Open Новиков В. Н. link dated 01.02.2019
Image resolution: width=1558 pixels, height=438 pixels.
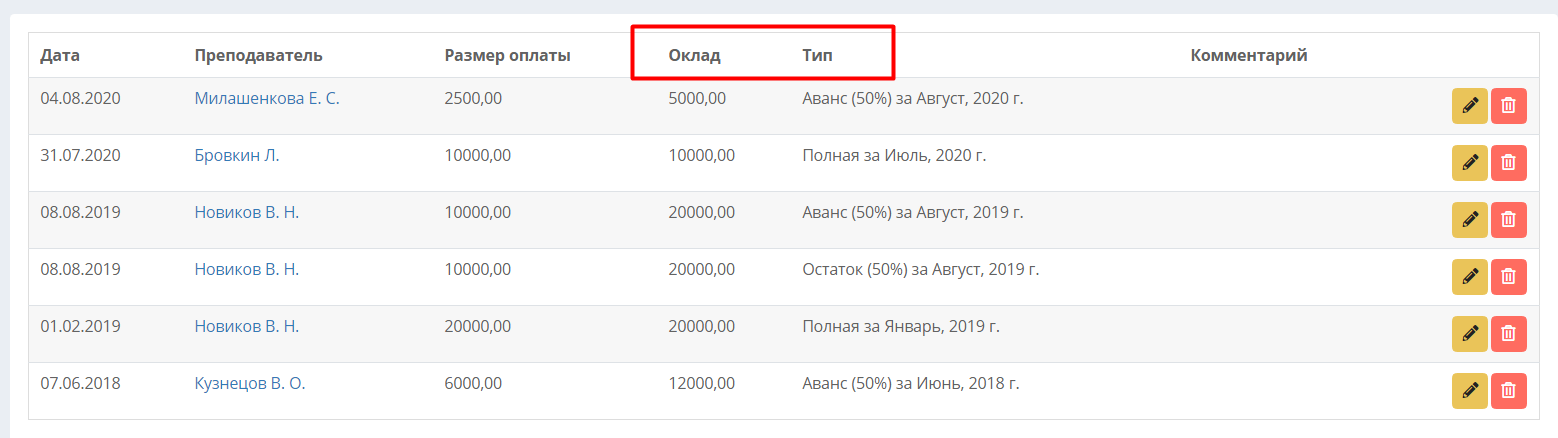[x=247, y=326]
